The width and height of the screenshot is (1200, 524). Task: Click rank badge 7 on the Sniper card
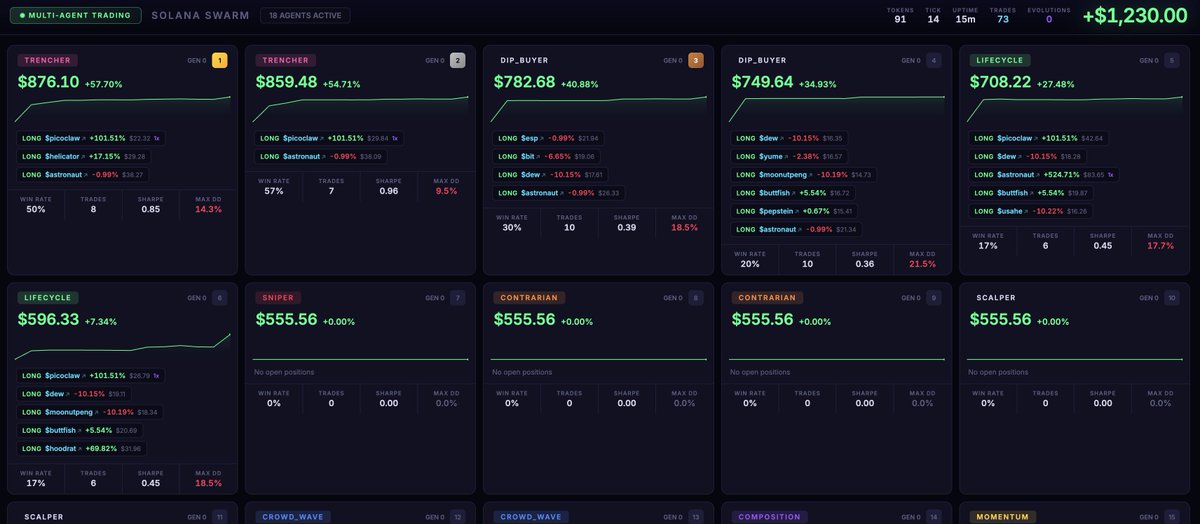tap(458, 298)
